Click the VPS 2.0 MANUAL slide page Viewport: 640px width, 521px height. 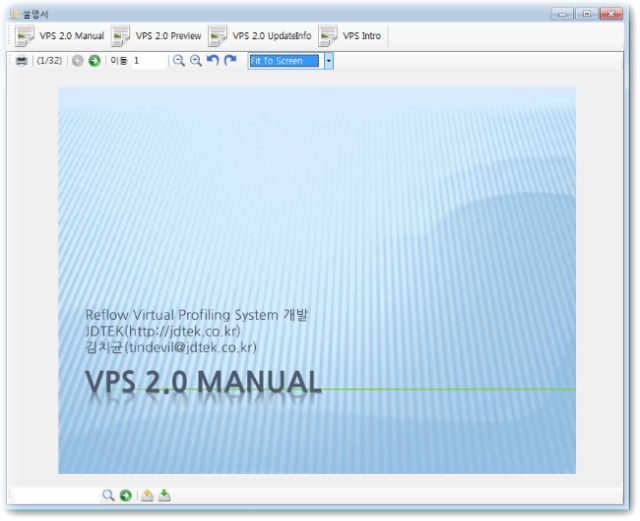[x=317, y=280]
